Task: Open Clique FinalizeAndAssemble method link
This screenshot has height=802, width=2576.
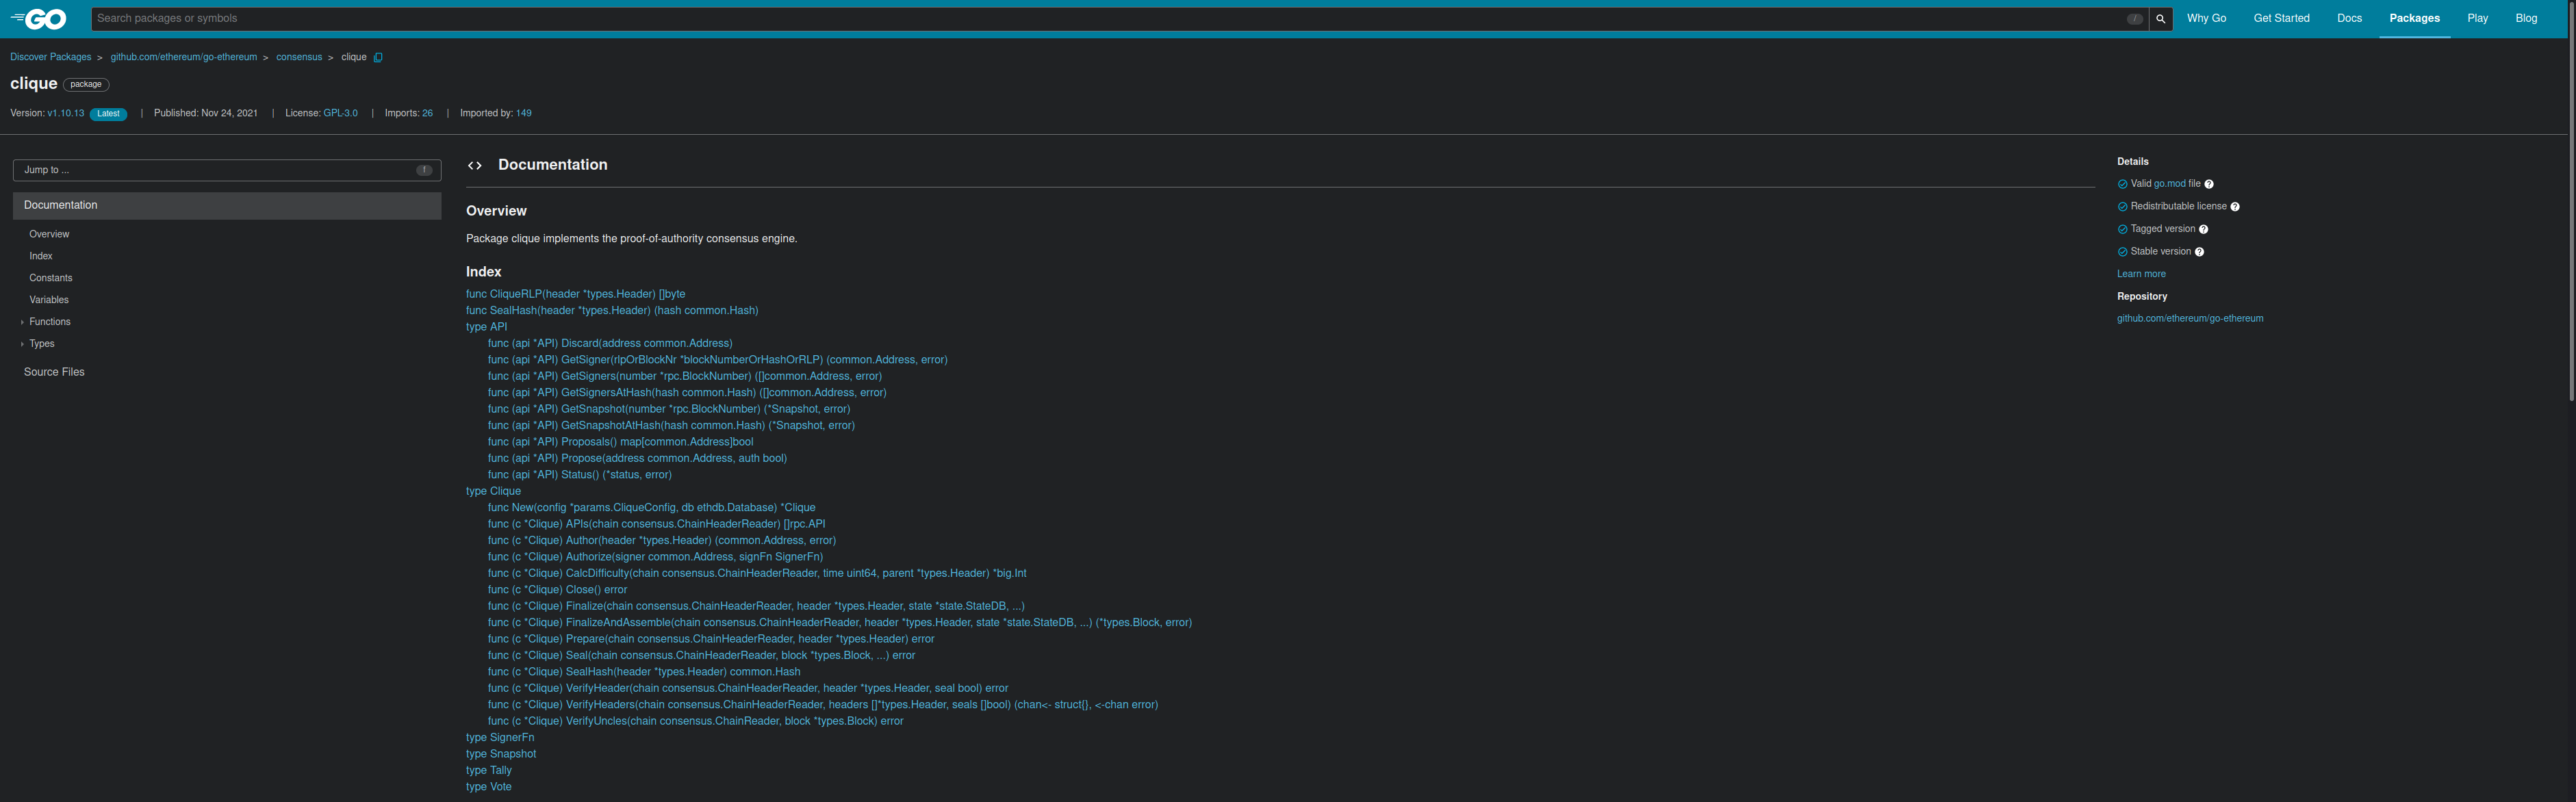Action: click(x=840, y=623)
